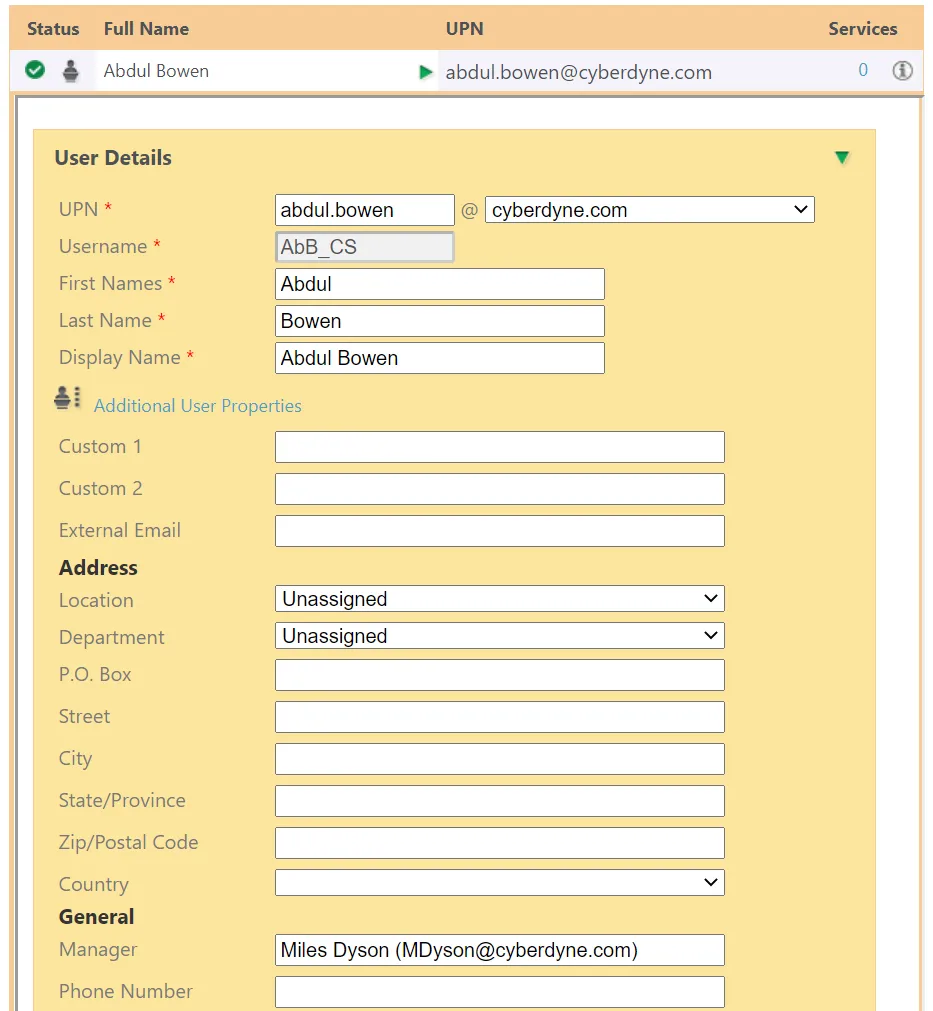Click the External Email input field

[499, 531]
